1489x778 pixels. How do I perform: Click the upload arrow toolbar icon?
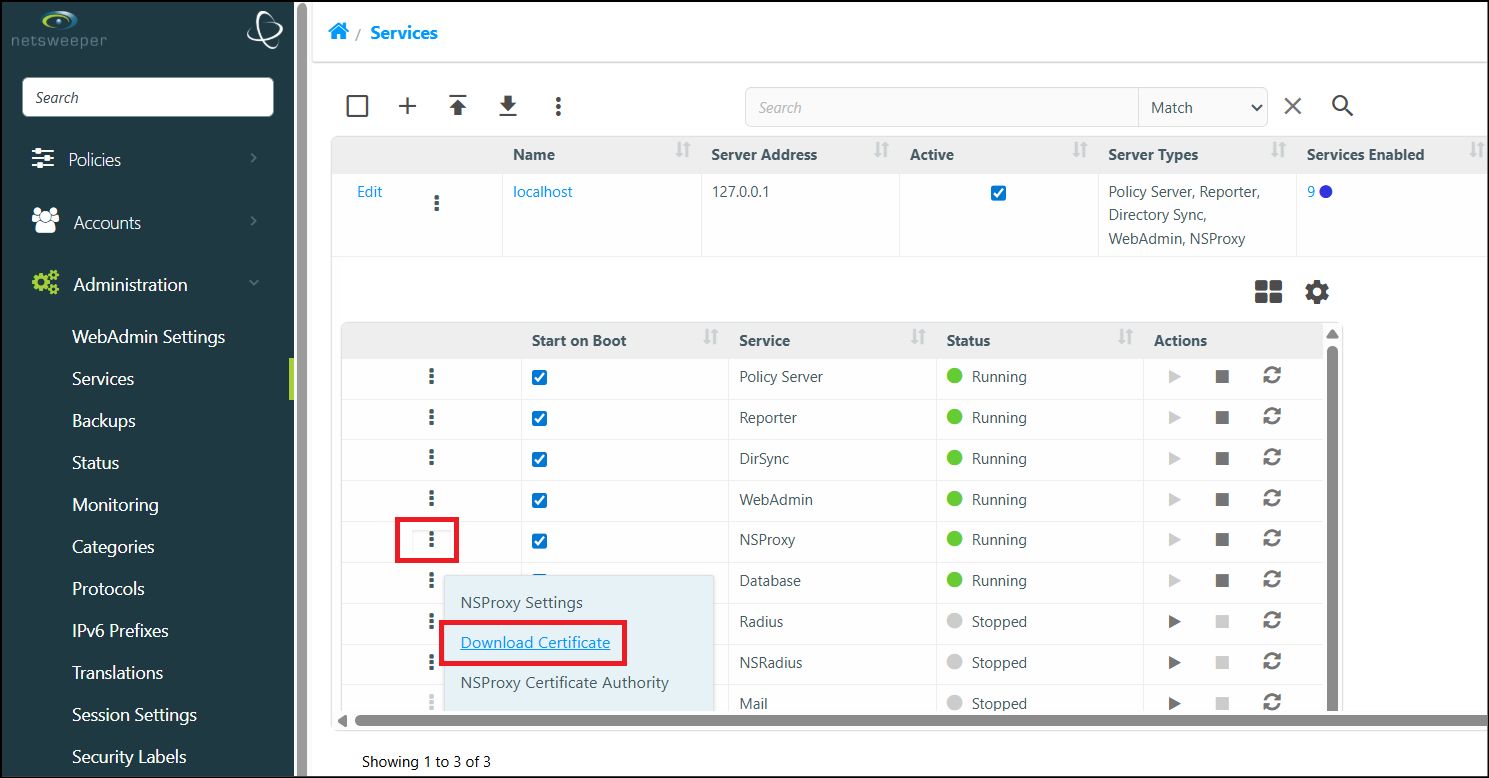coord(458,106)
